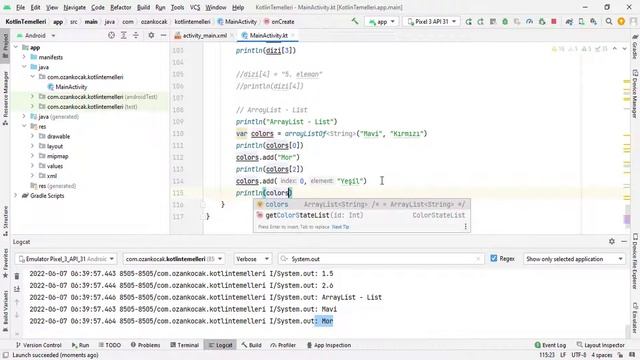This screenshot has height=360, width=640.
Task: Hide the Logcat panel with minus icon
Action: coord(624,242)
